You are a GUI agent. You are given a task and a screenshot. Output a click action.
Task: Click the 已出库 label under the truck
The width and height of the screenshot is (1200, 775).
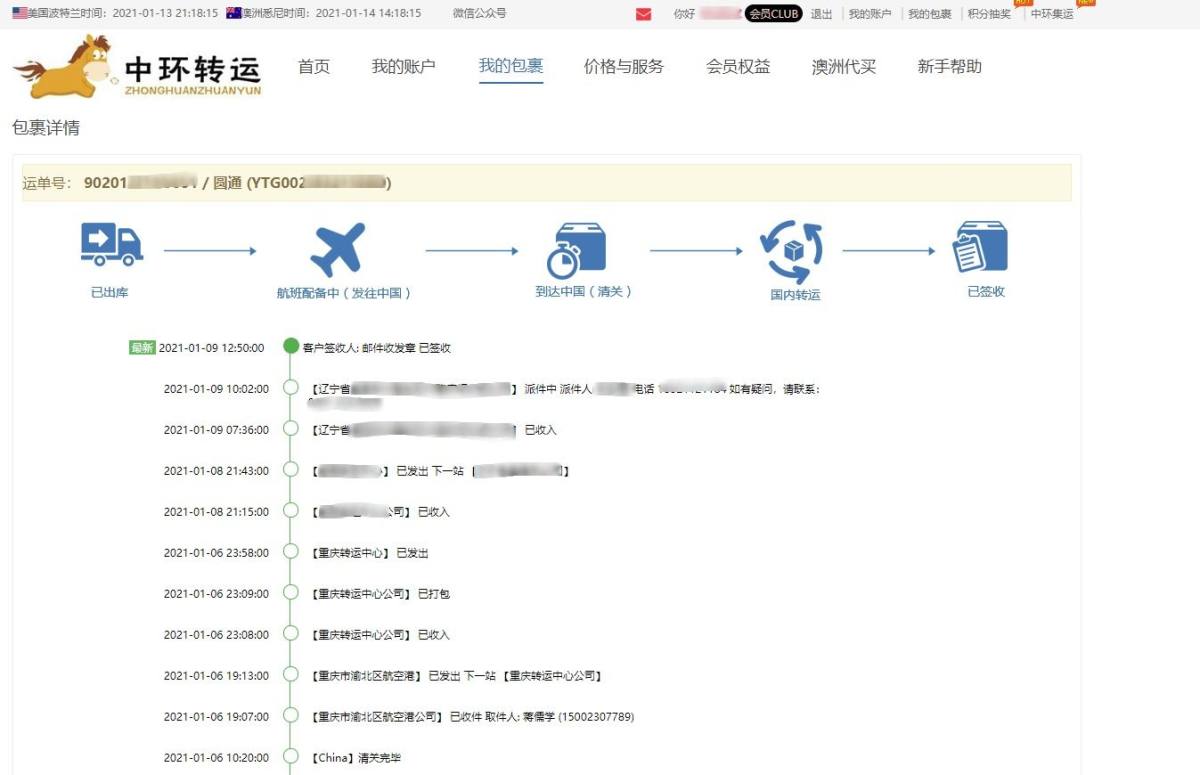pyautogui.click(x=110, y=292)
